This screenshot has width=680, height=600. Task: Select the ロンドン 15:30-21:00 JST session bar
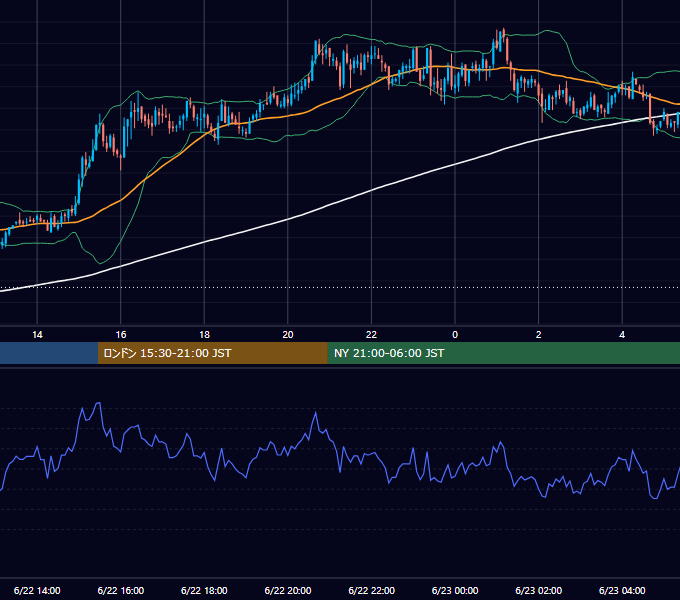point(212,353)
